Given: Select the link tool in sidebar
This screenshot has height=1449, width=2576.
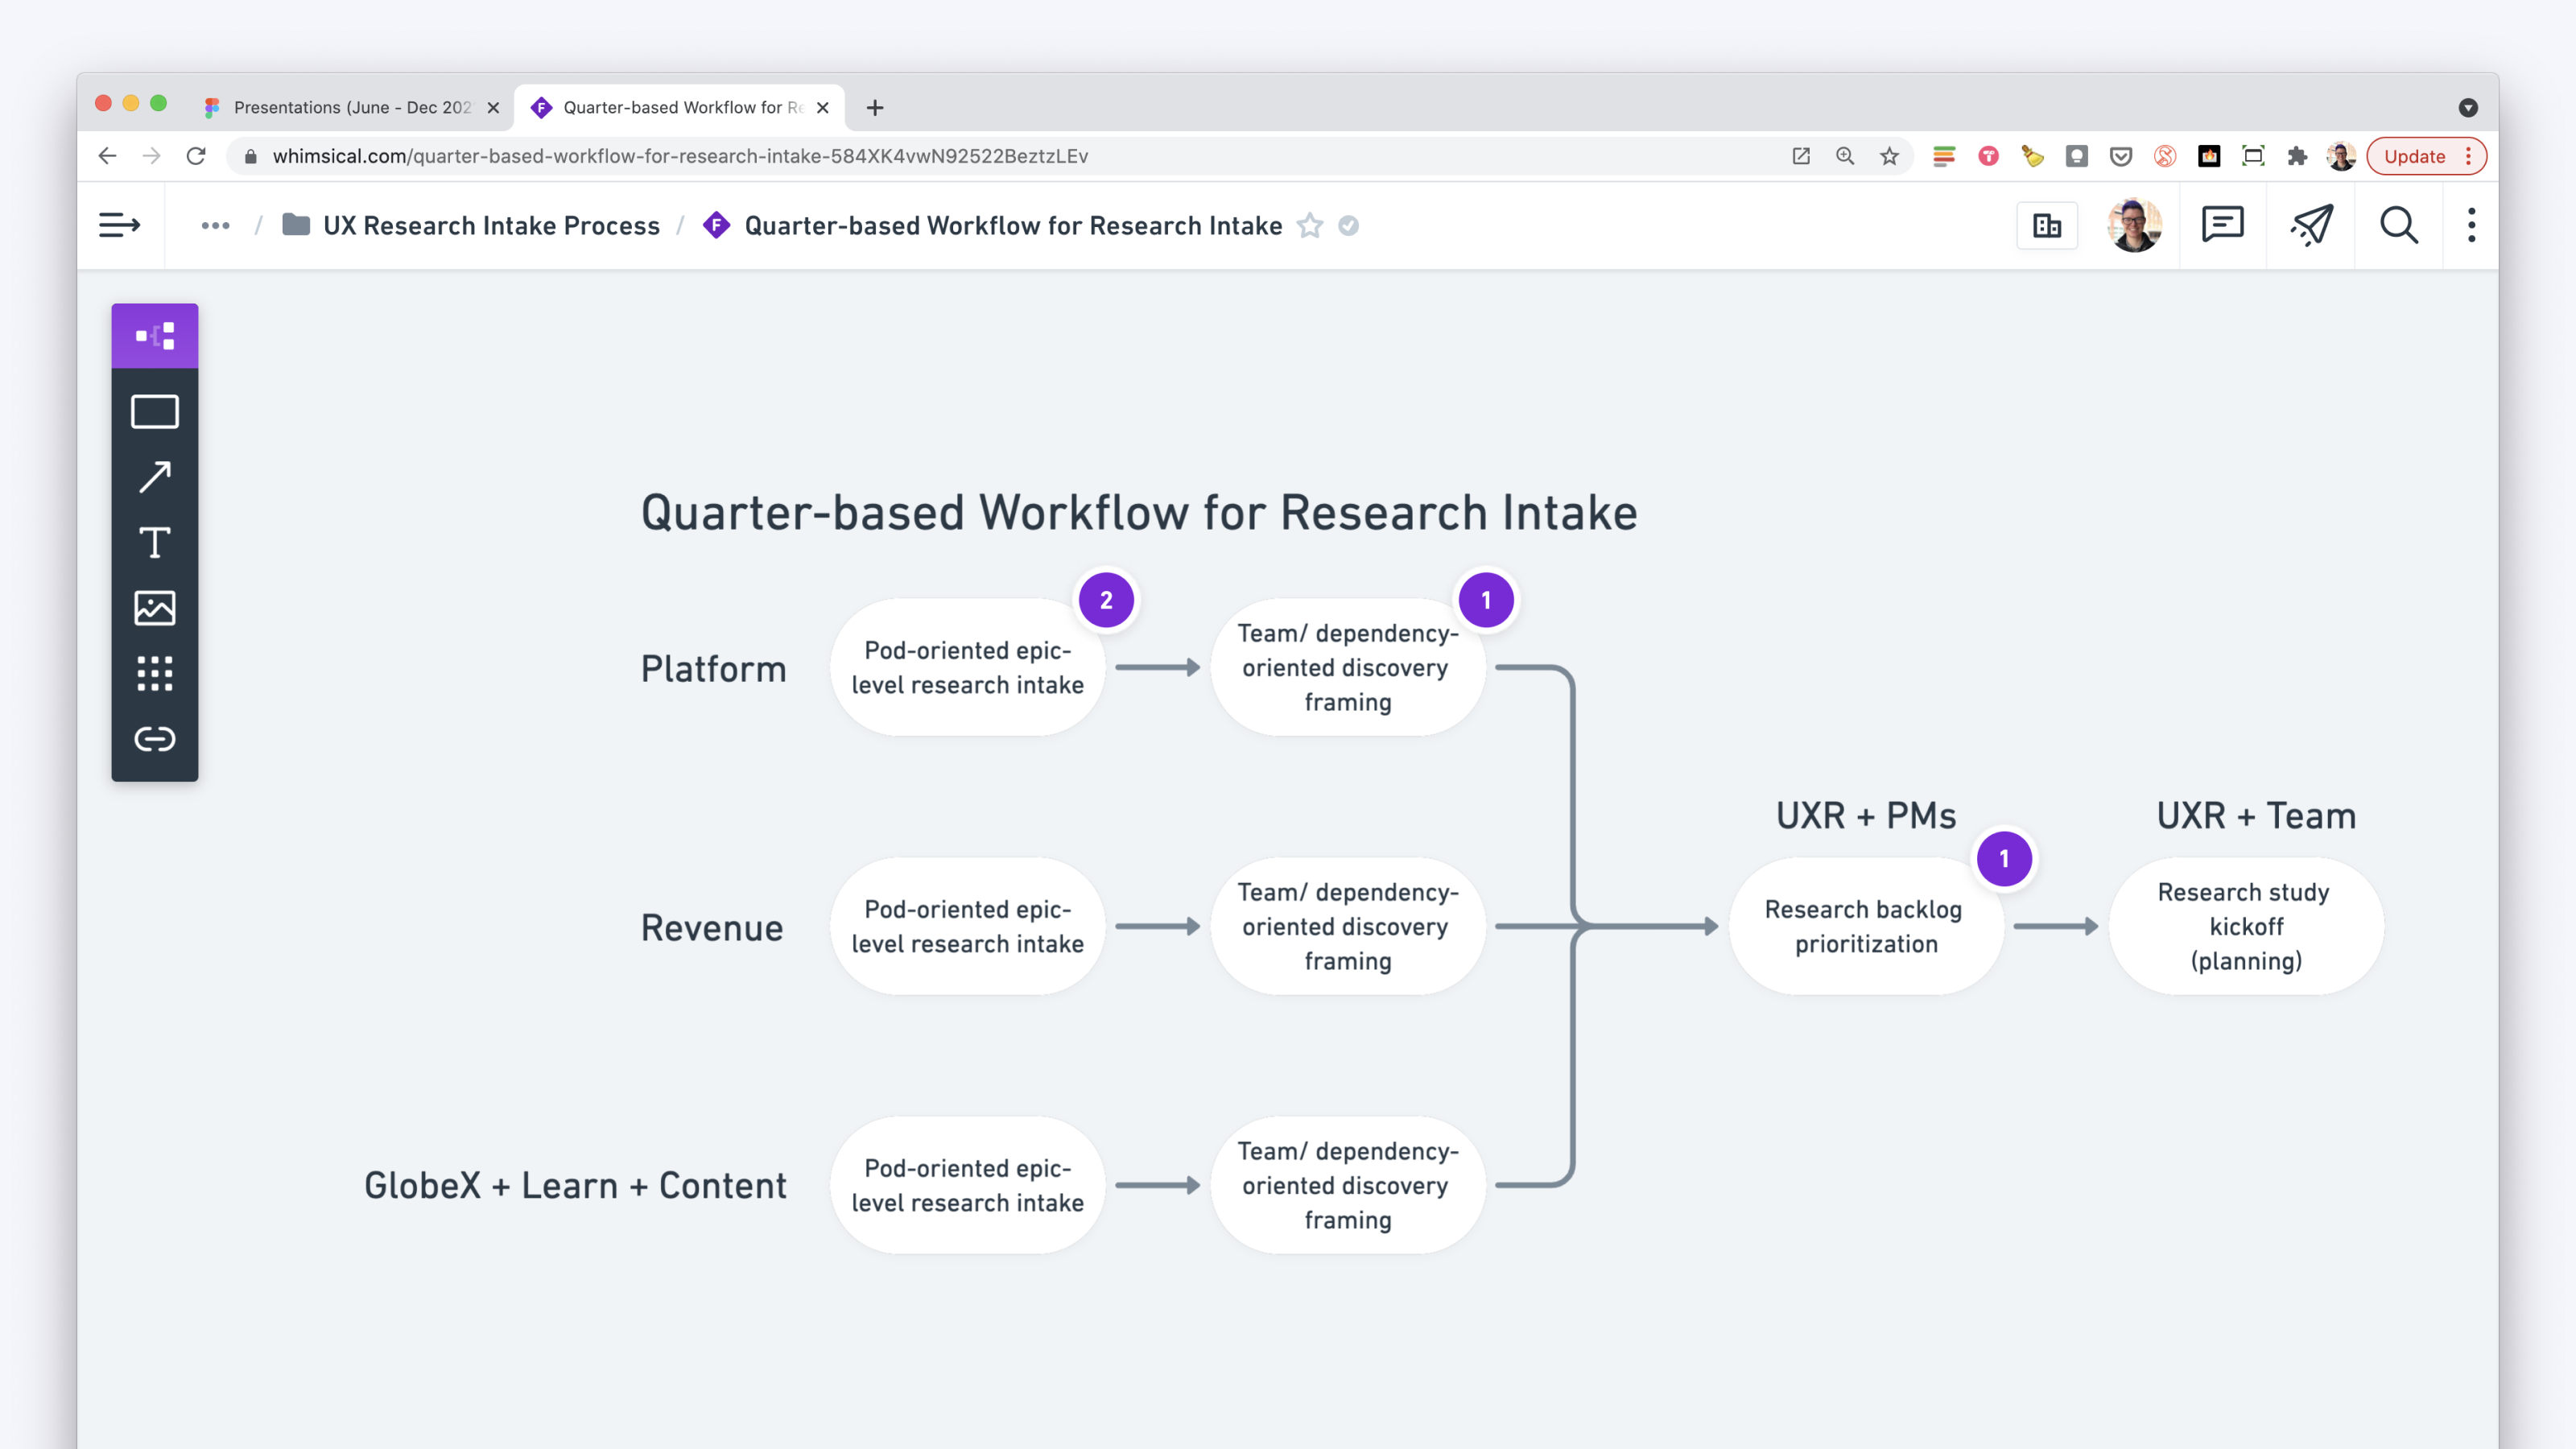Looking at the screenshot, I should (x=155, y=739).
